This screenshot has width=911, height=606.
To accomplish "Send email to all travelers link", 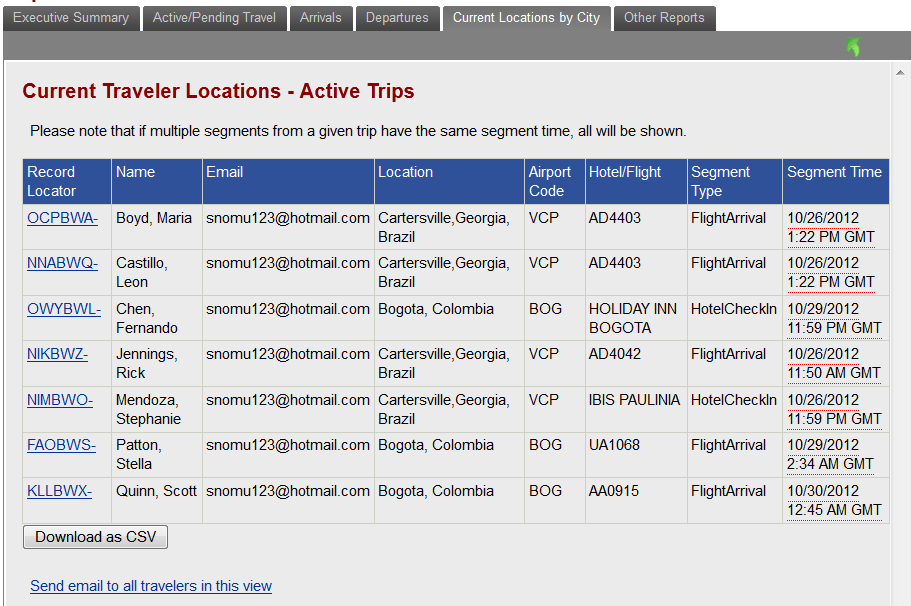I will (x=151, y=586).
